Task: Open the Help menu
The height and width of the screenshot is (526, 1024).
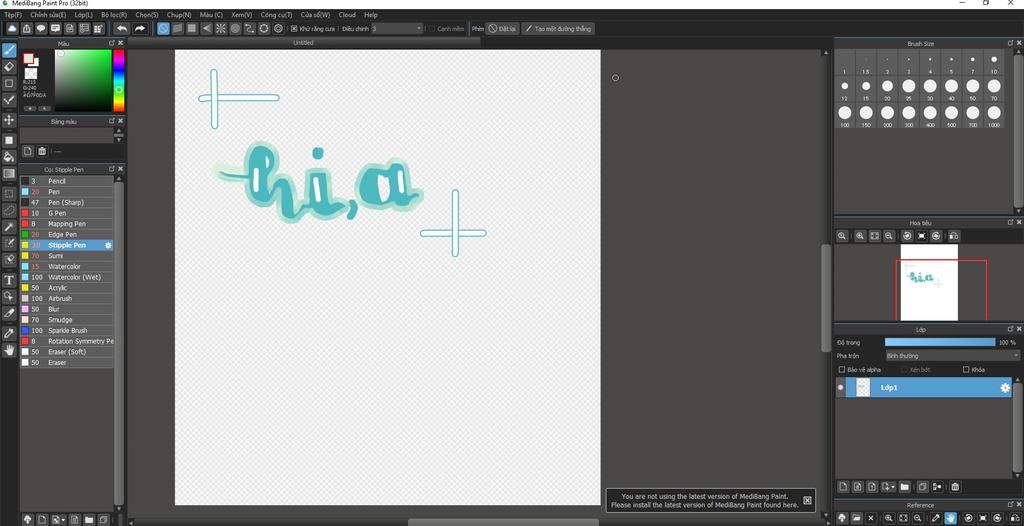Action: click(371, 14)
